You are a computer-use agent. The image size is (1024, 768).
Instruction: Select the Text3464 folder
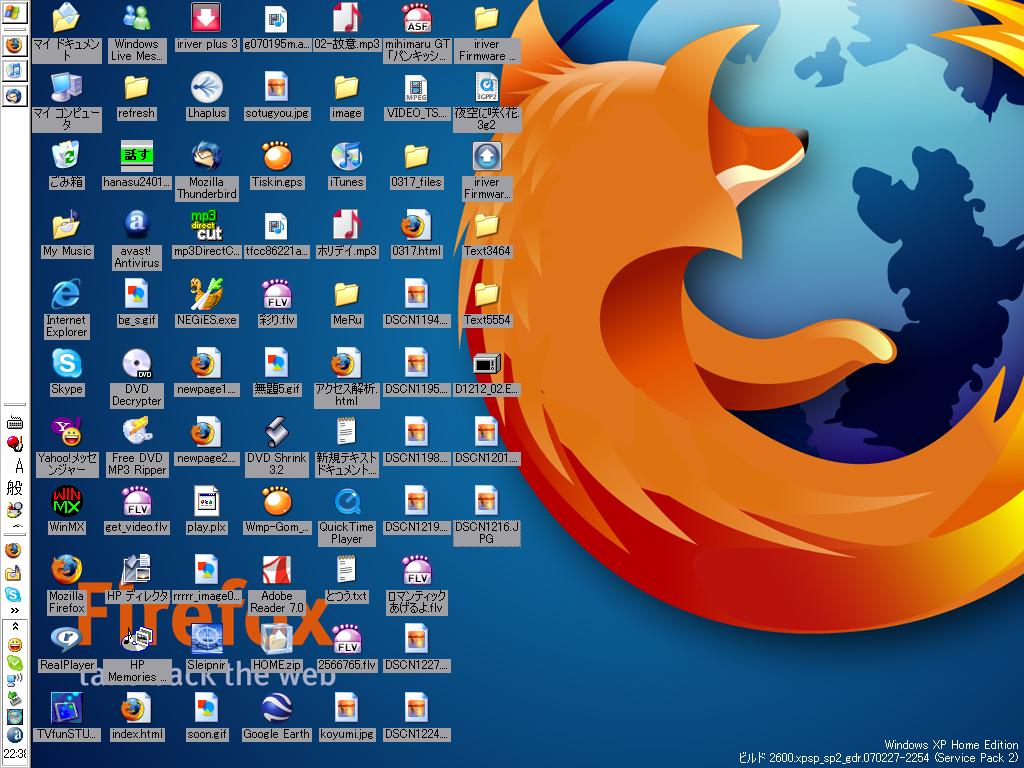[487, 233]
